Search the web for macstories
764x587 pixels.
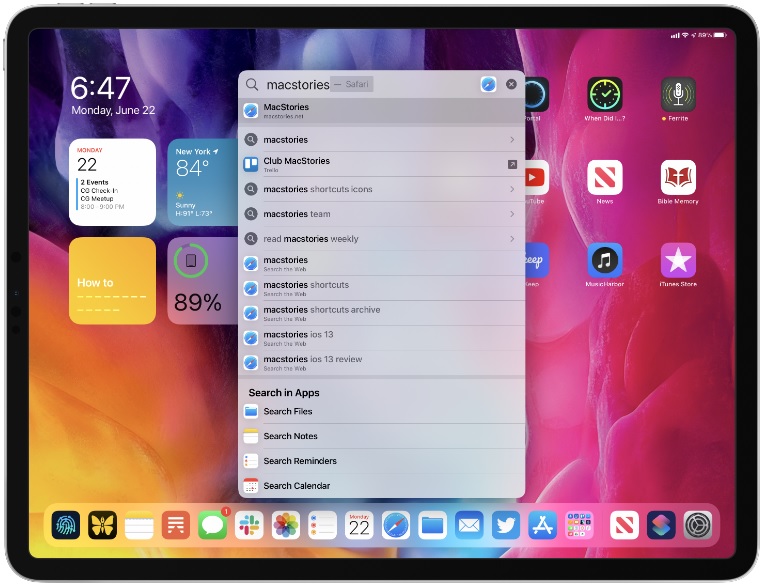click(x=382, y=264)
